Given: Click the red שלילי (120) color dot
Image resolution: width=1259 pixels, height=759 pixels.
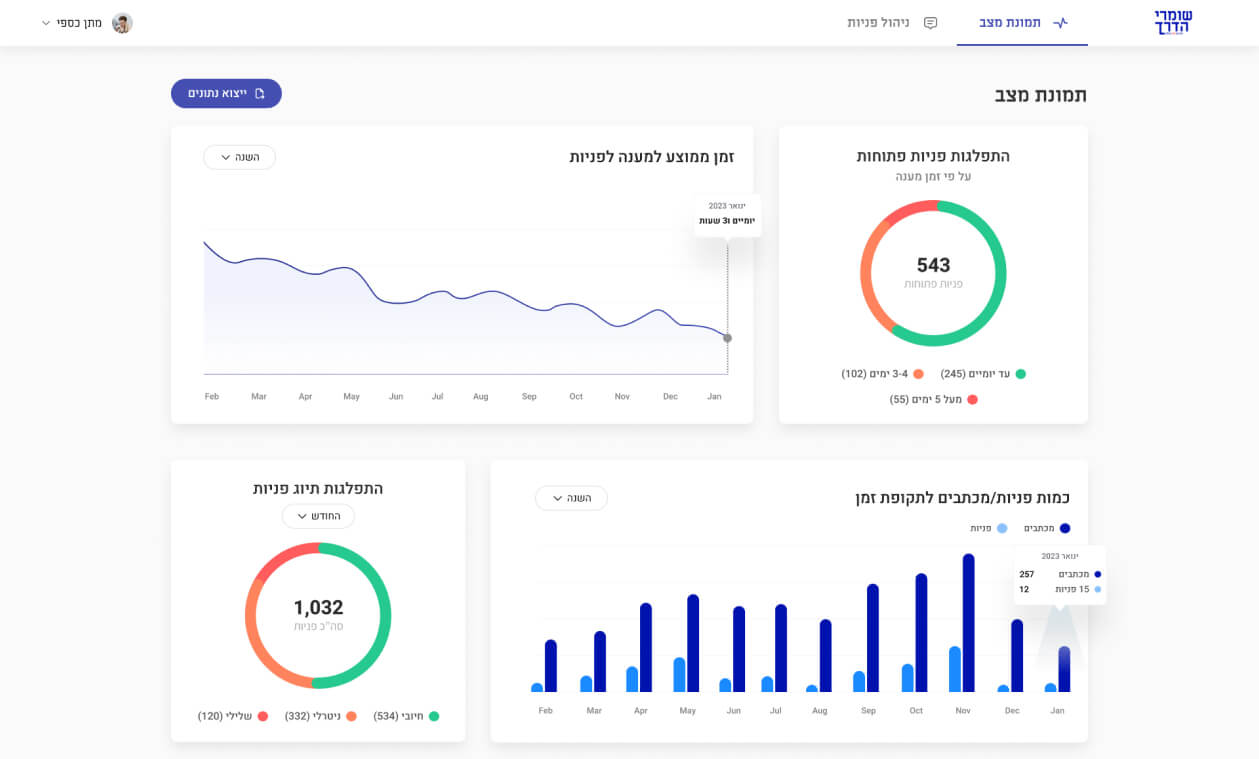Looking at the screenshot, I should tap(263, 716).
